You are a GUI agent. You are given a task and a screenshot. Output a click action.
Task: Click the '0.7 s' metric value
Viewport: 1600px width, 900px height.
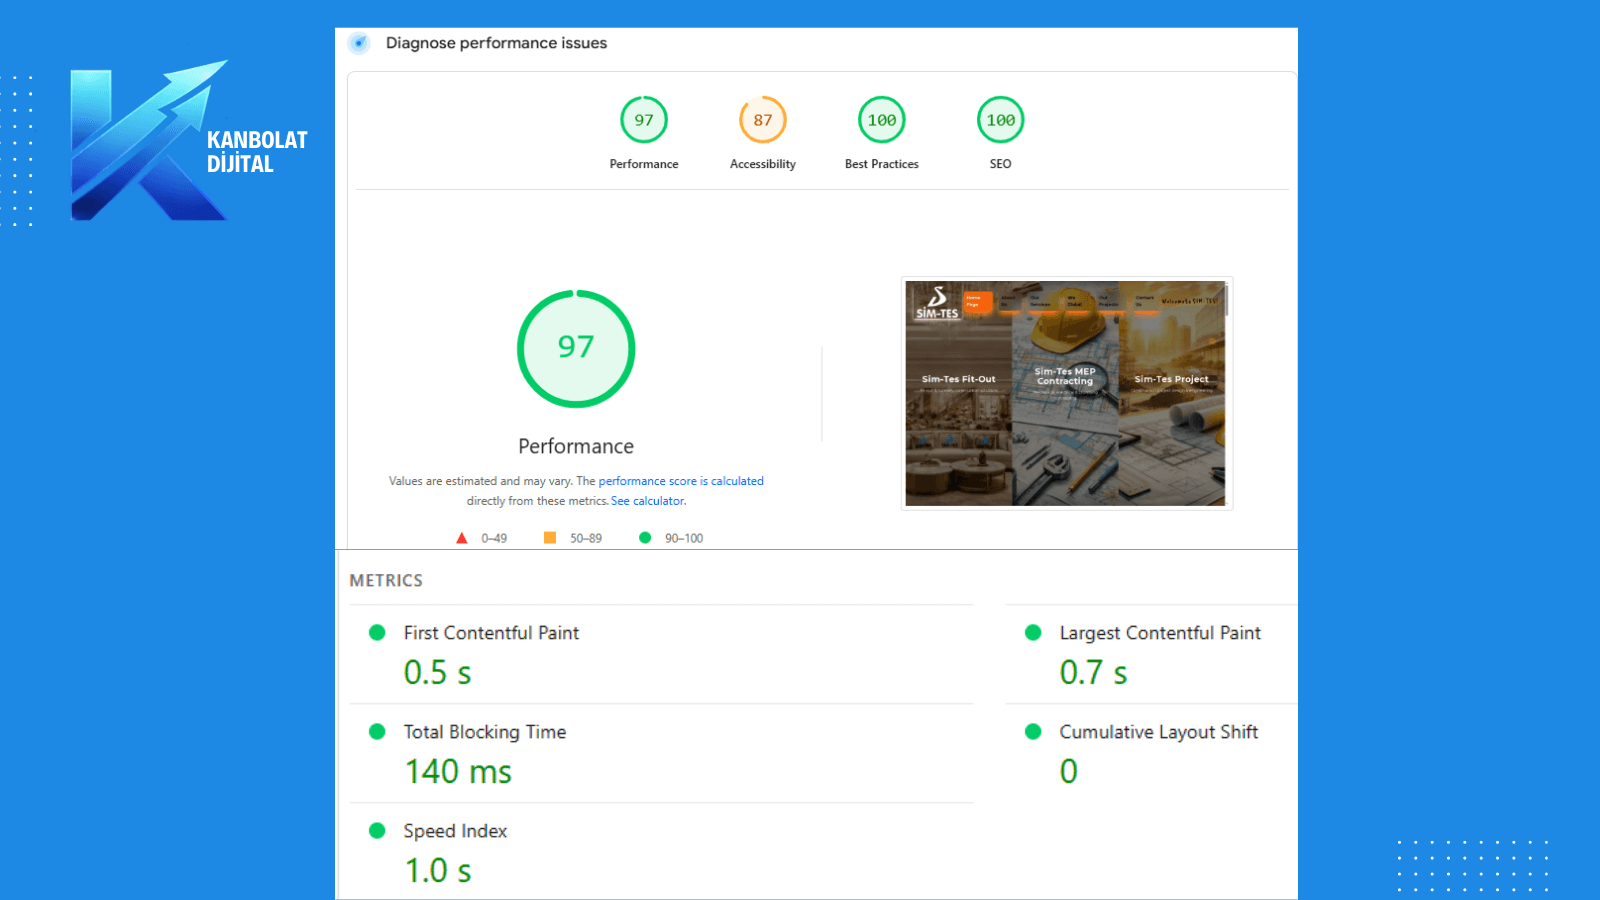(x=1093, y=672)
